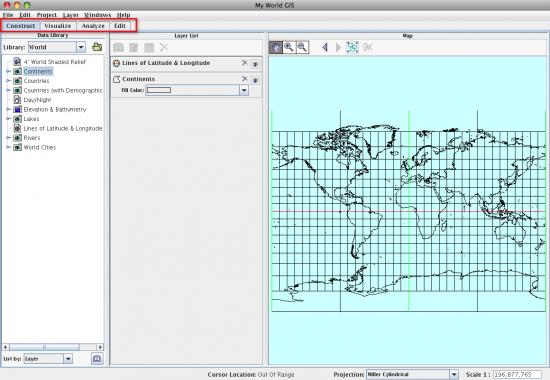The image size is (550, 380).
Task: Click the book icon beside List by
Action: pyautogui.click(x=97, y=359)
